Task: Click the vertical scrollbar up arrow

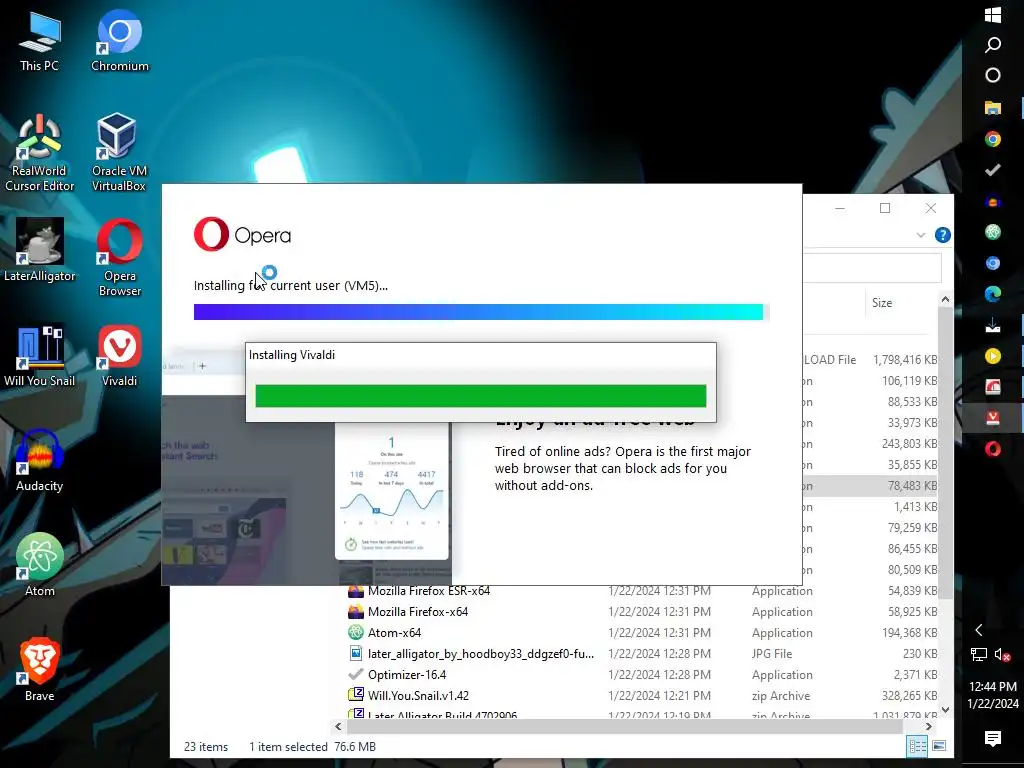Action: [945, 299]
